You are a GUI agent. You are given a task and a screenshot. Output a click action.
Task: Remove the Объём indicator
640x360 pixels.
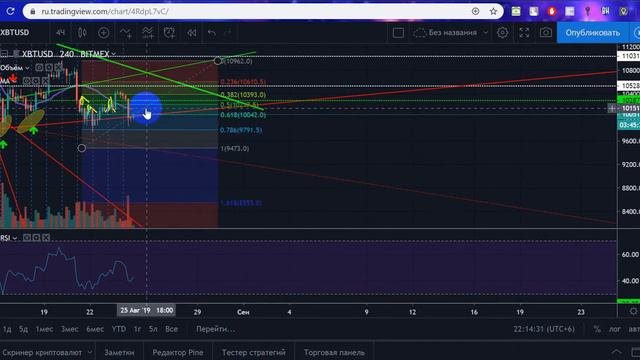coord(58,67)
